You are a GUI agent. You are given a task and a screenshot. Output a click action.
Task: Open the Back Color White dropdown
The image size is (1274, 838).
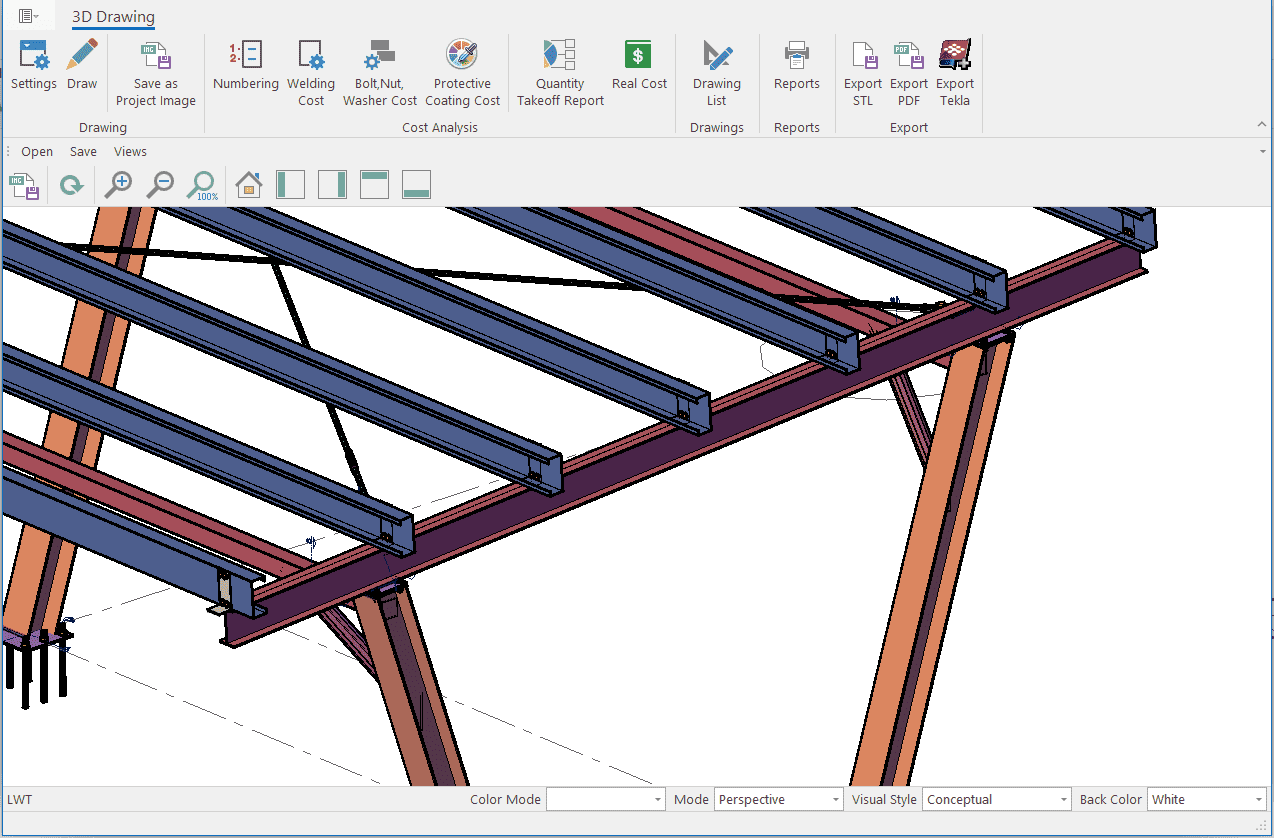[x=1258, y=800]
